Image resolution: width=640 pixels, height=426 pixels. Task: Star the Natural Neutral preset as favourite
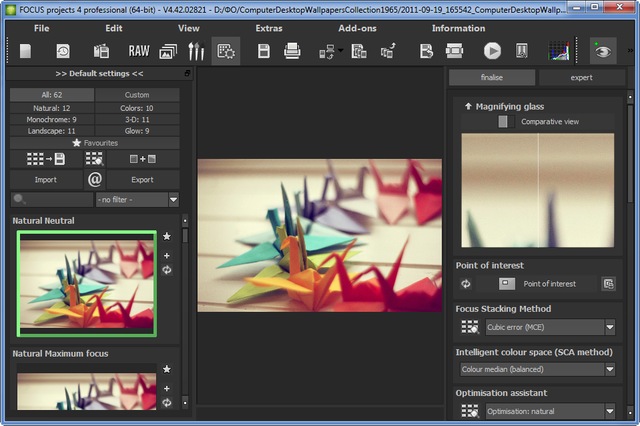(x=167, y=236)
